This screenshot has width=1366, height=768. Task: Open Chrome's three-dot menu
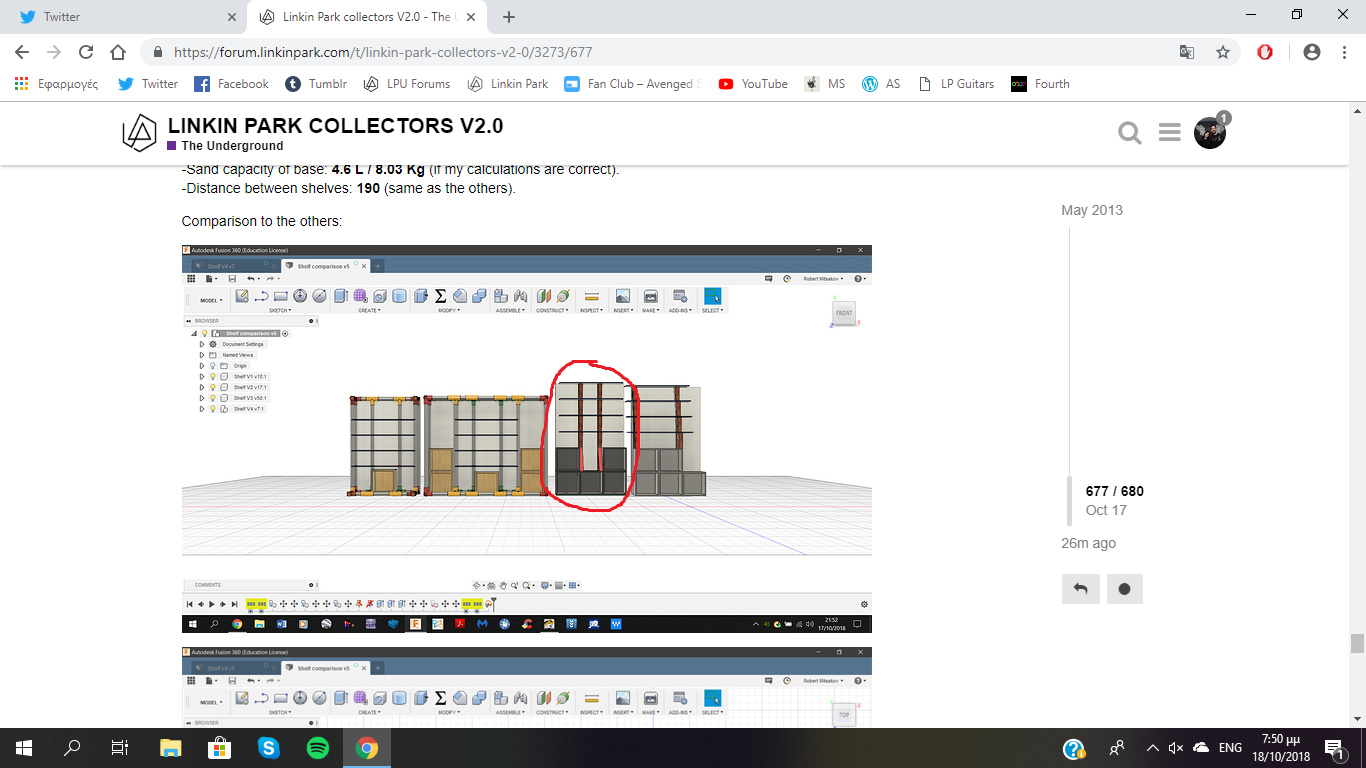1344,52
